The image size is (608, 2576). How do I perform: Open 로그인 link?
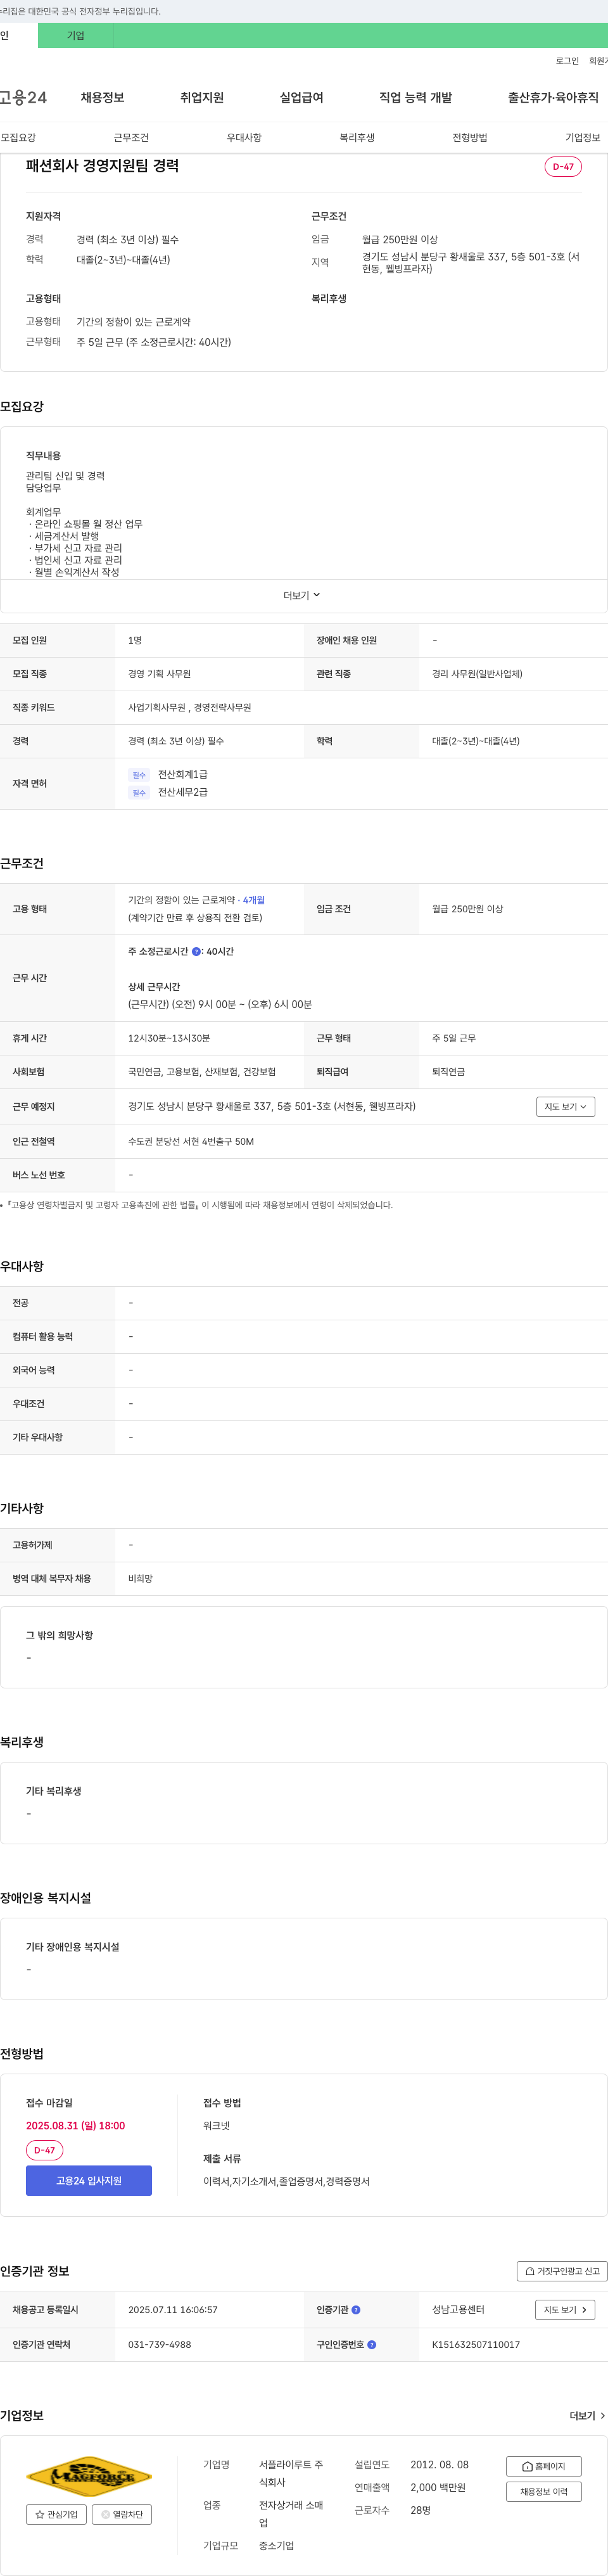(x=567, y=61)
